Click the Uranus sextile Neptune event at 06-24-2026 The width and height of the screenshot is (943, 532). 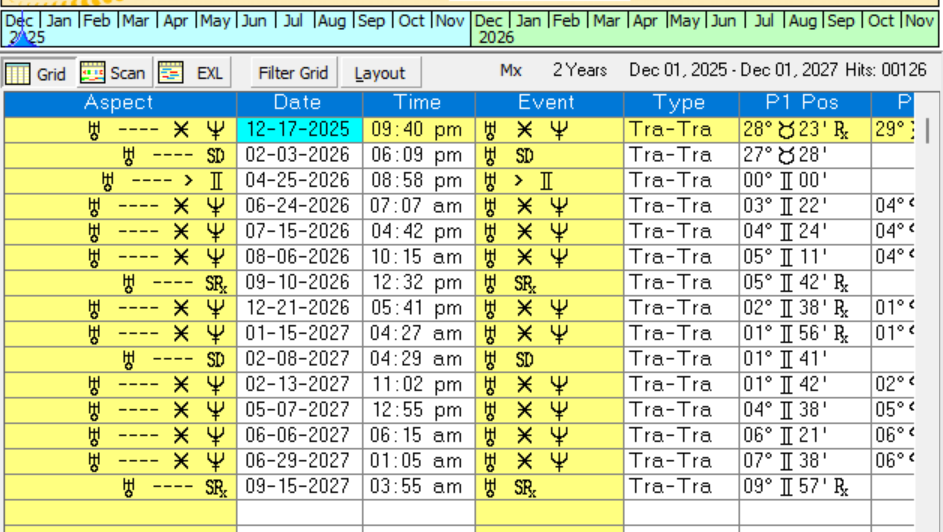coord(547,206)
